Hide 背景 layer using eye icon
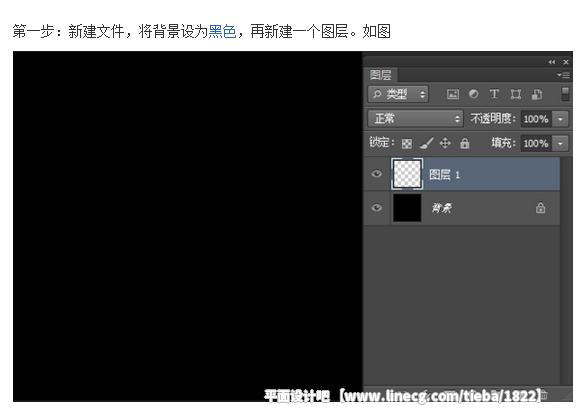 pos(377,208)
